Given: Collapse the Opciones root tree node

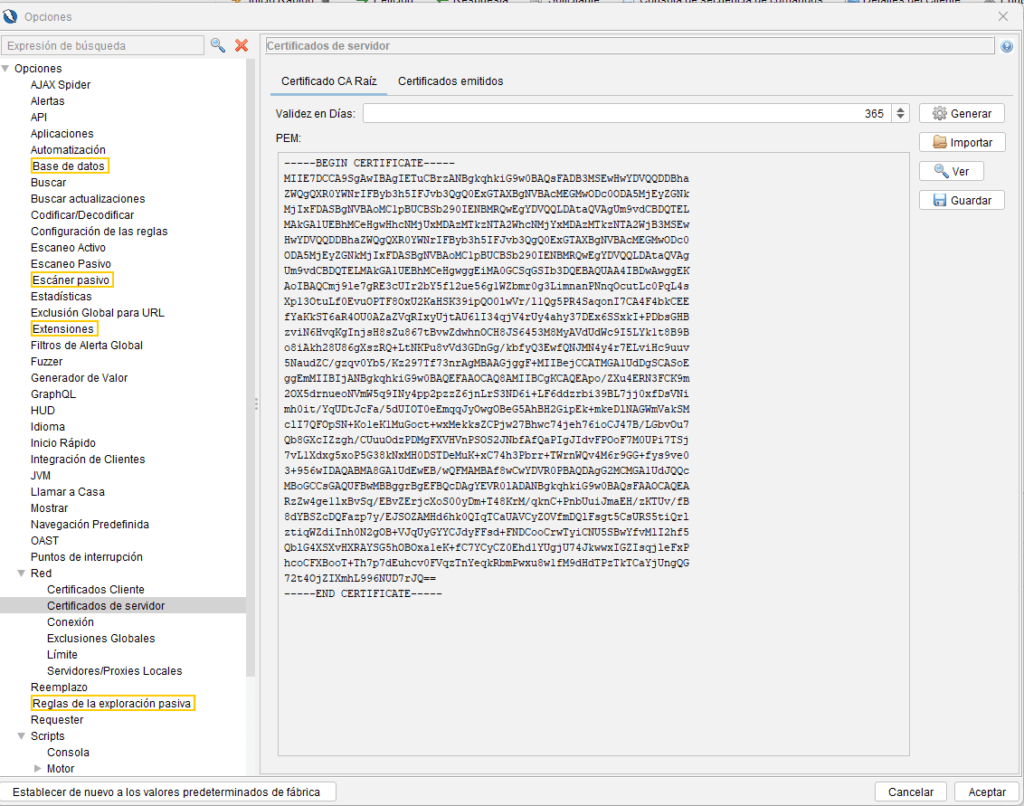Looking at the screenshot, I should (6, 69).
